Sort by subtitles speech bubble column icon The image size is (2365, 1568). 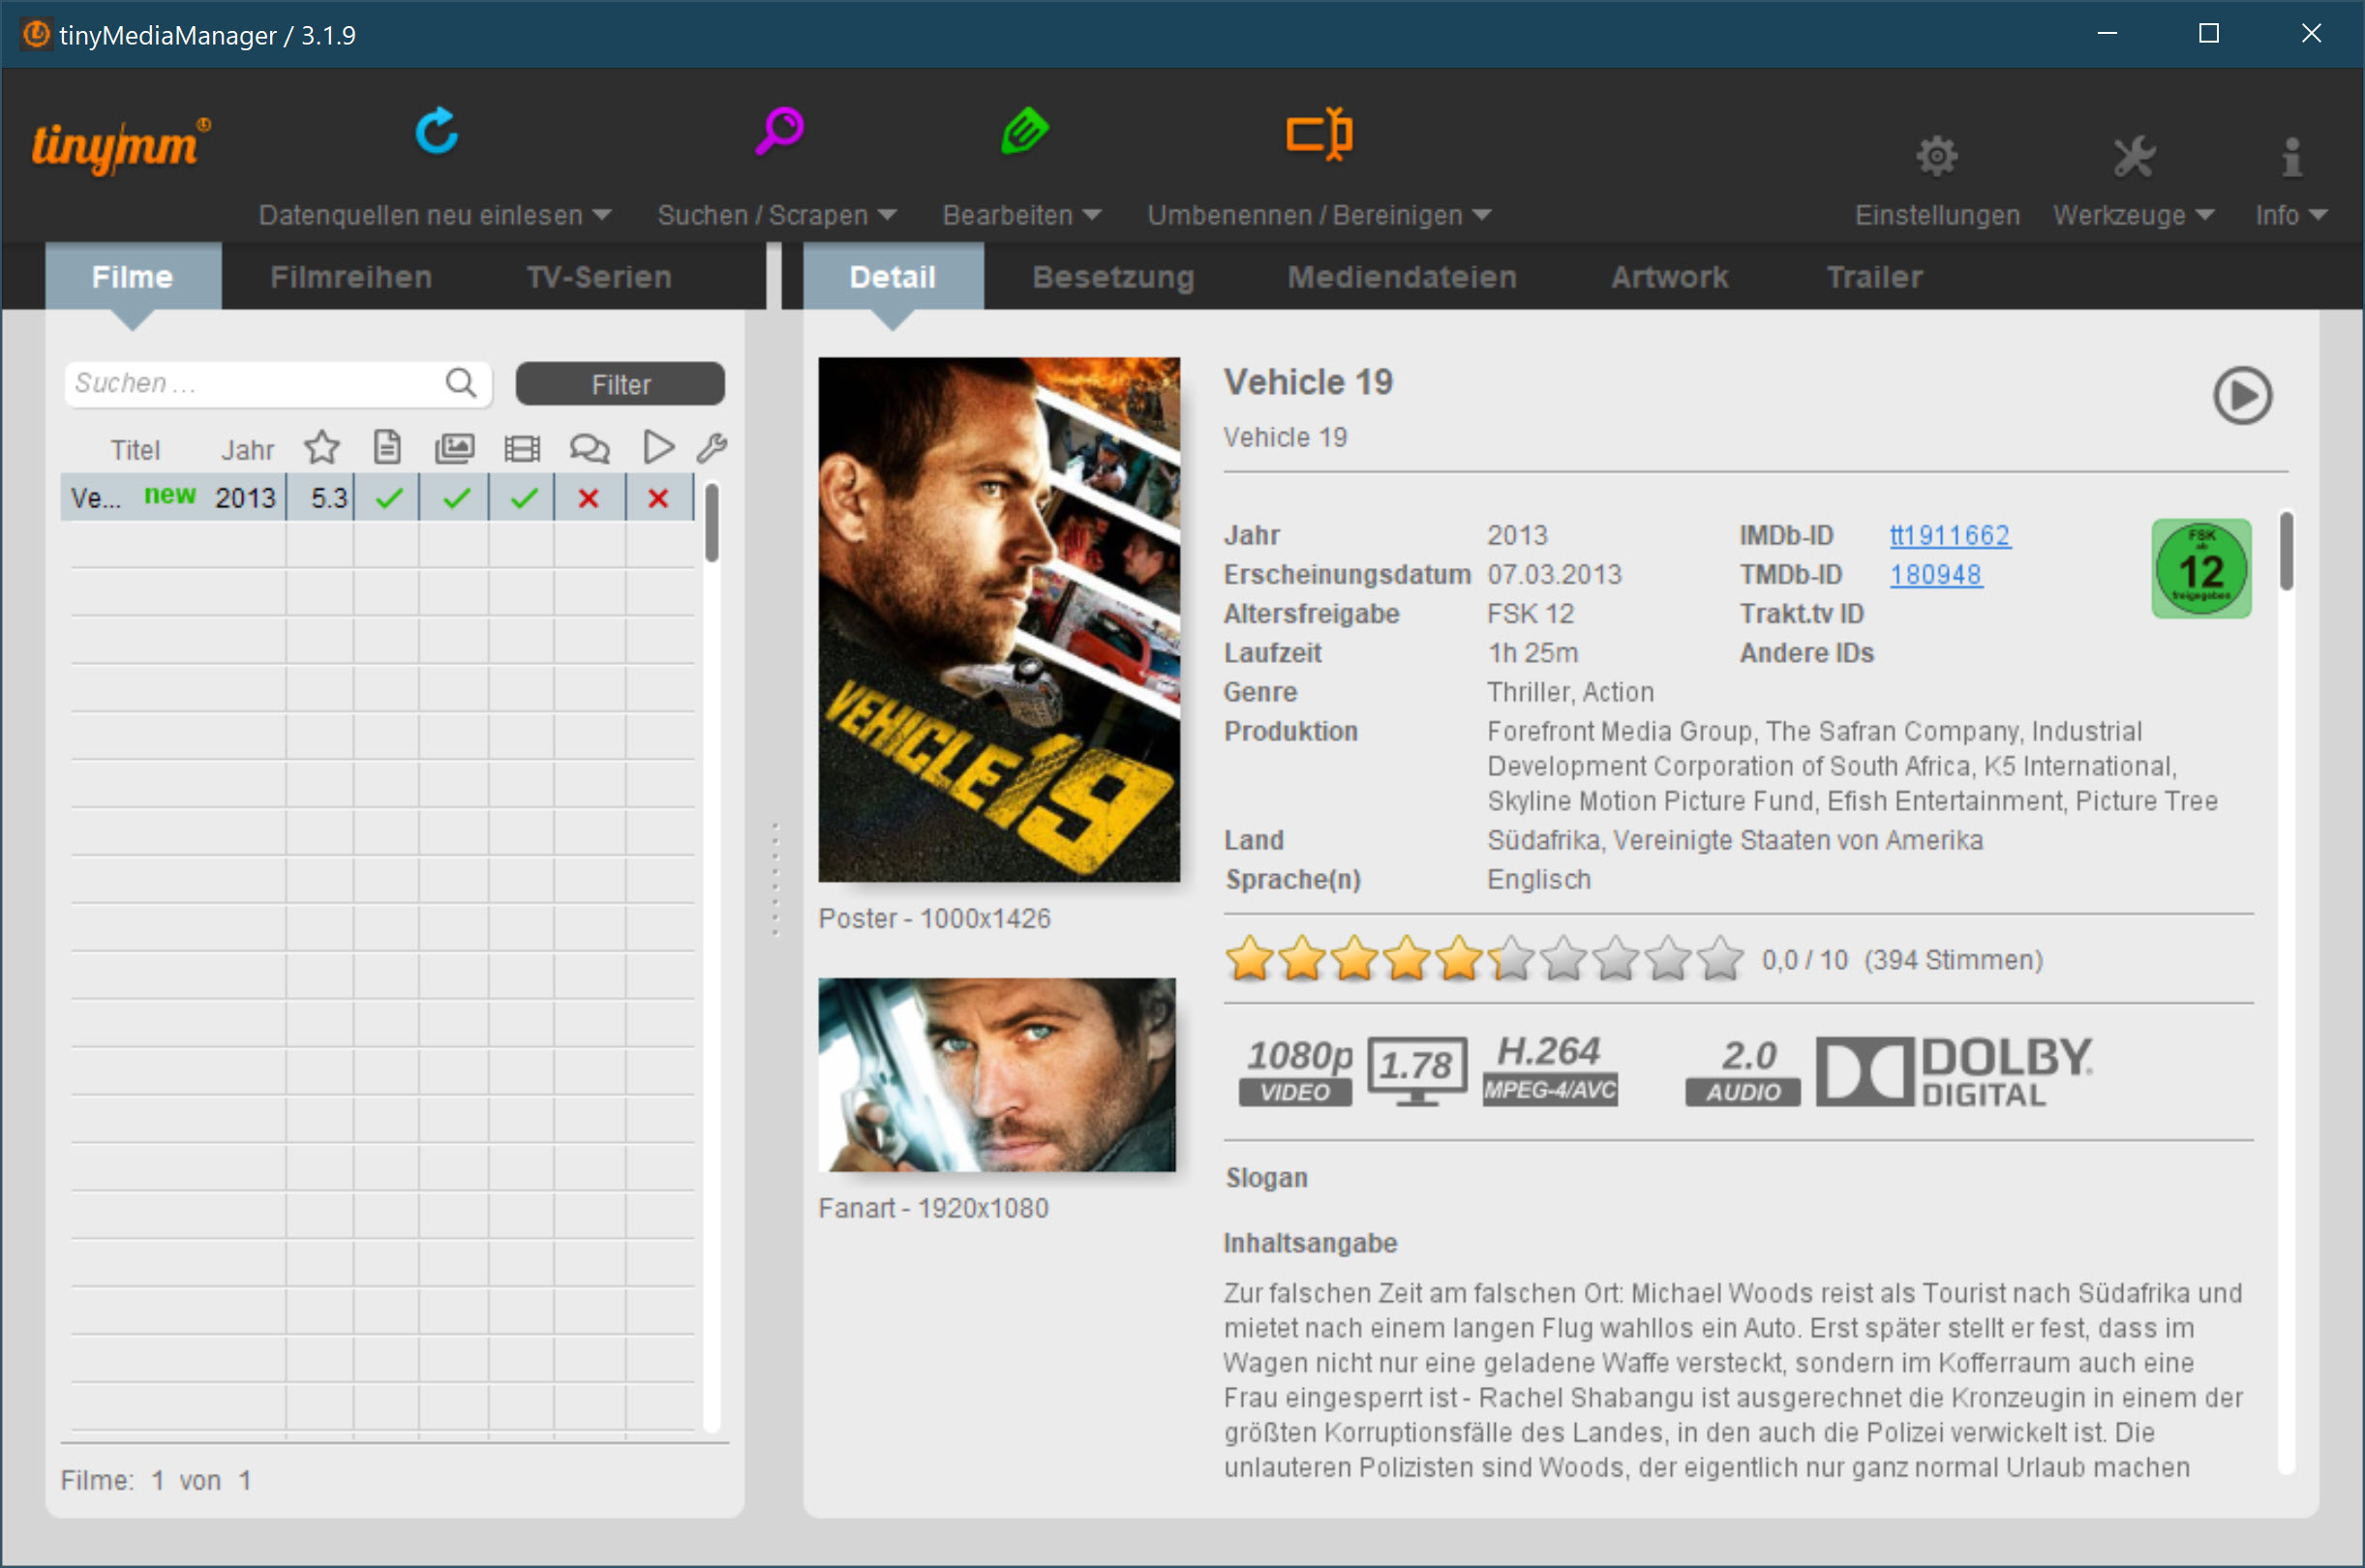pos(589,448)
